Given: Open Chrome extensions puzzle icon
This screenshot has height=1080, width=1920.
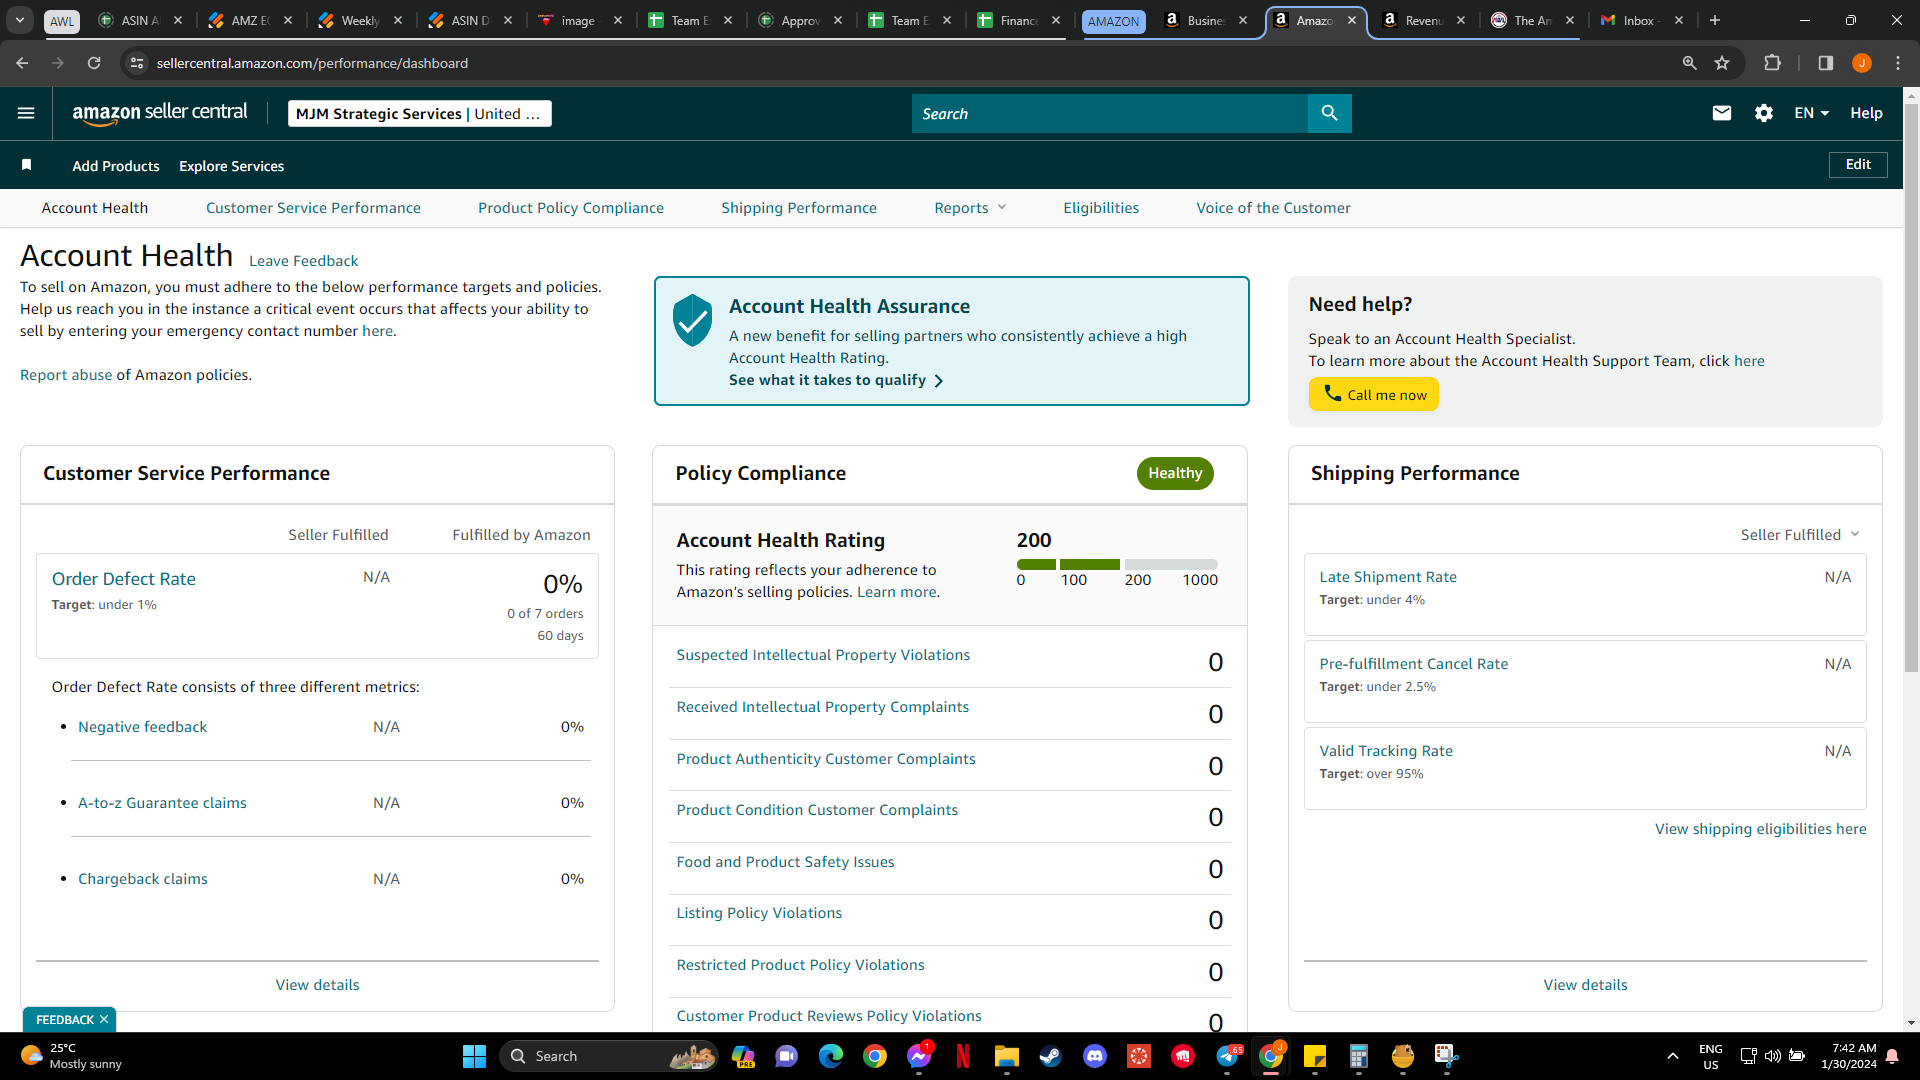Looking at the screenshot, I should point(1772,63).
